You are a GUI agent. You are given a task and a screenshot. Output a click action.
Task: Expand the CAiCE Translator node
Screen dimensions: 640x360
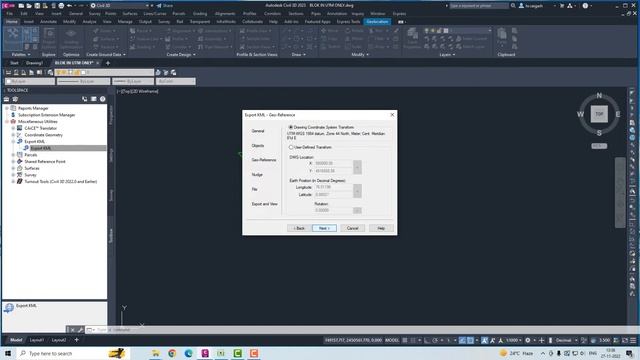(13, 128)
